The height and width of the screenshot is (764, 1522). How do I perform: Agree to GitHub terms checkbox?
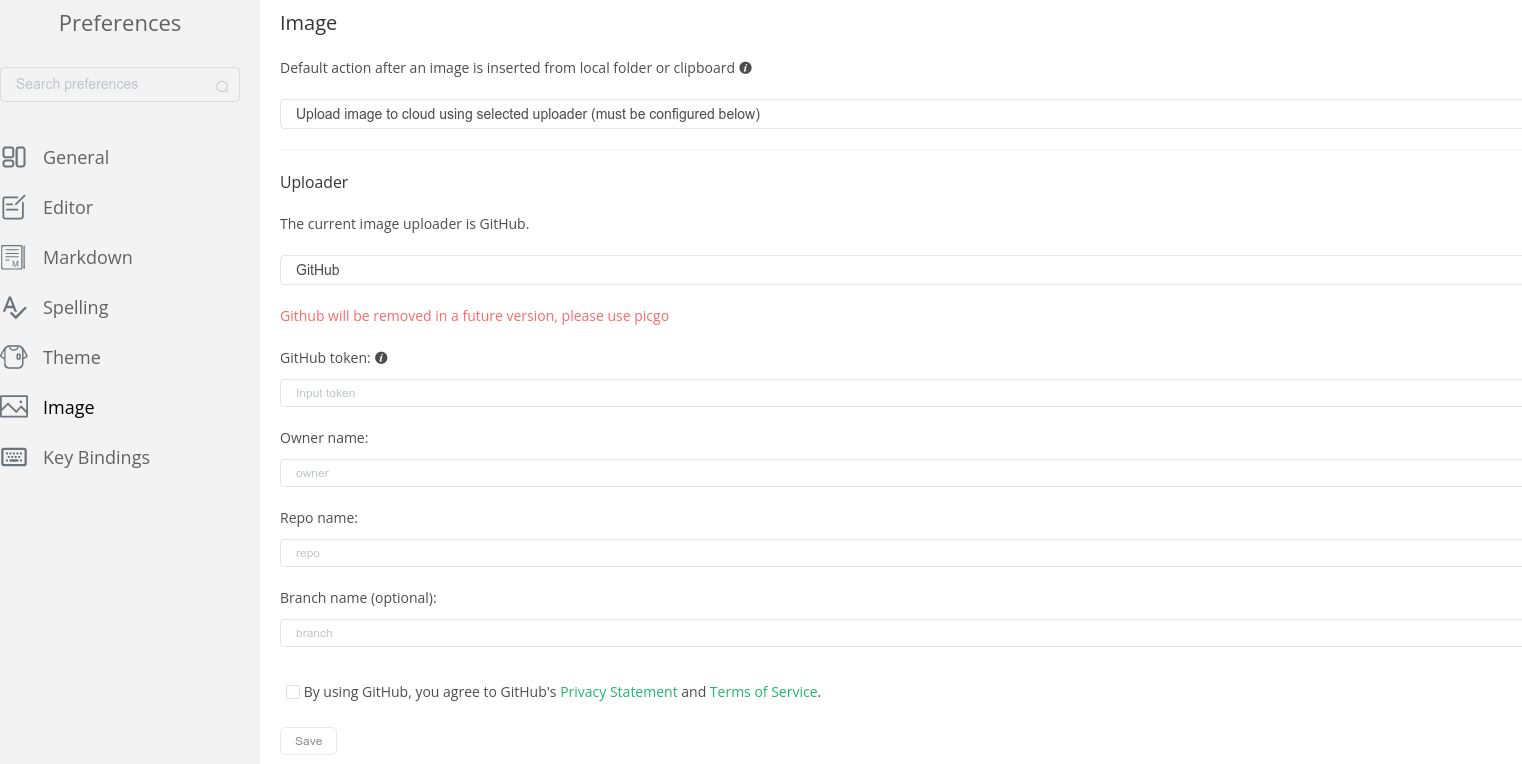point(293,692)
